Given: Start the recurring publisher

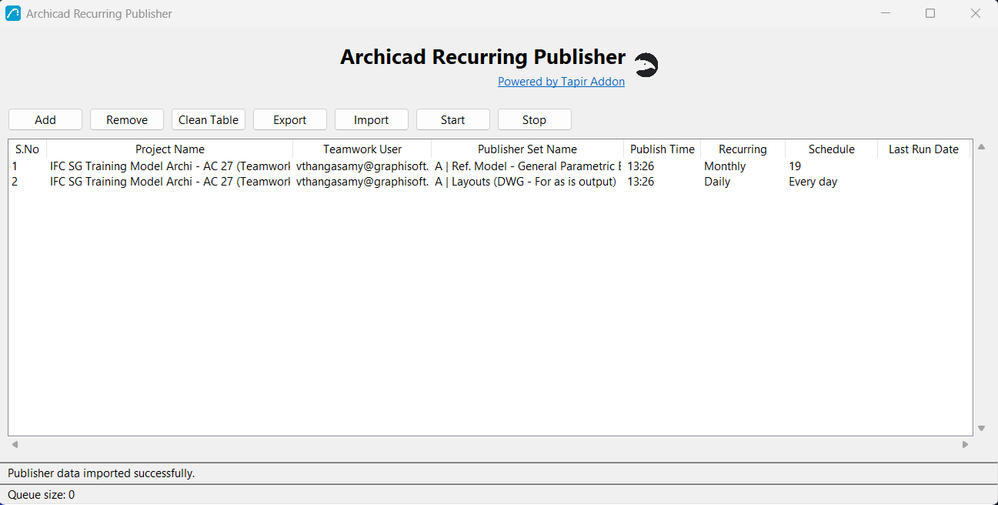Looking at the screenshot, I should click(x=453, y=120).
